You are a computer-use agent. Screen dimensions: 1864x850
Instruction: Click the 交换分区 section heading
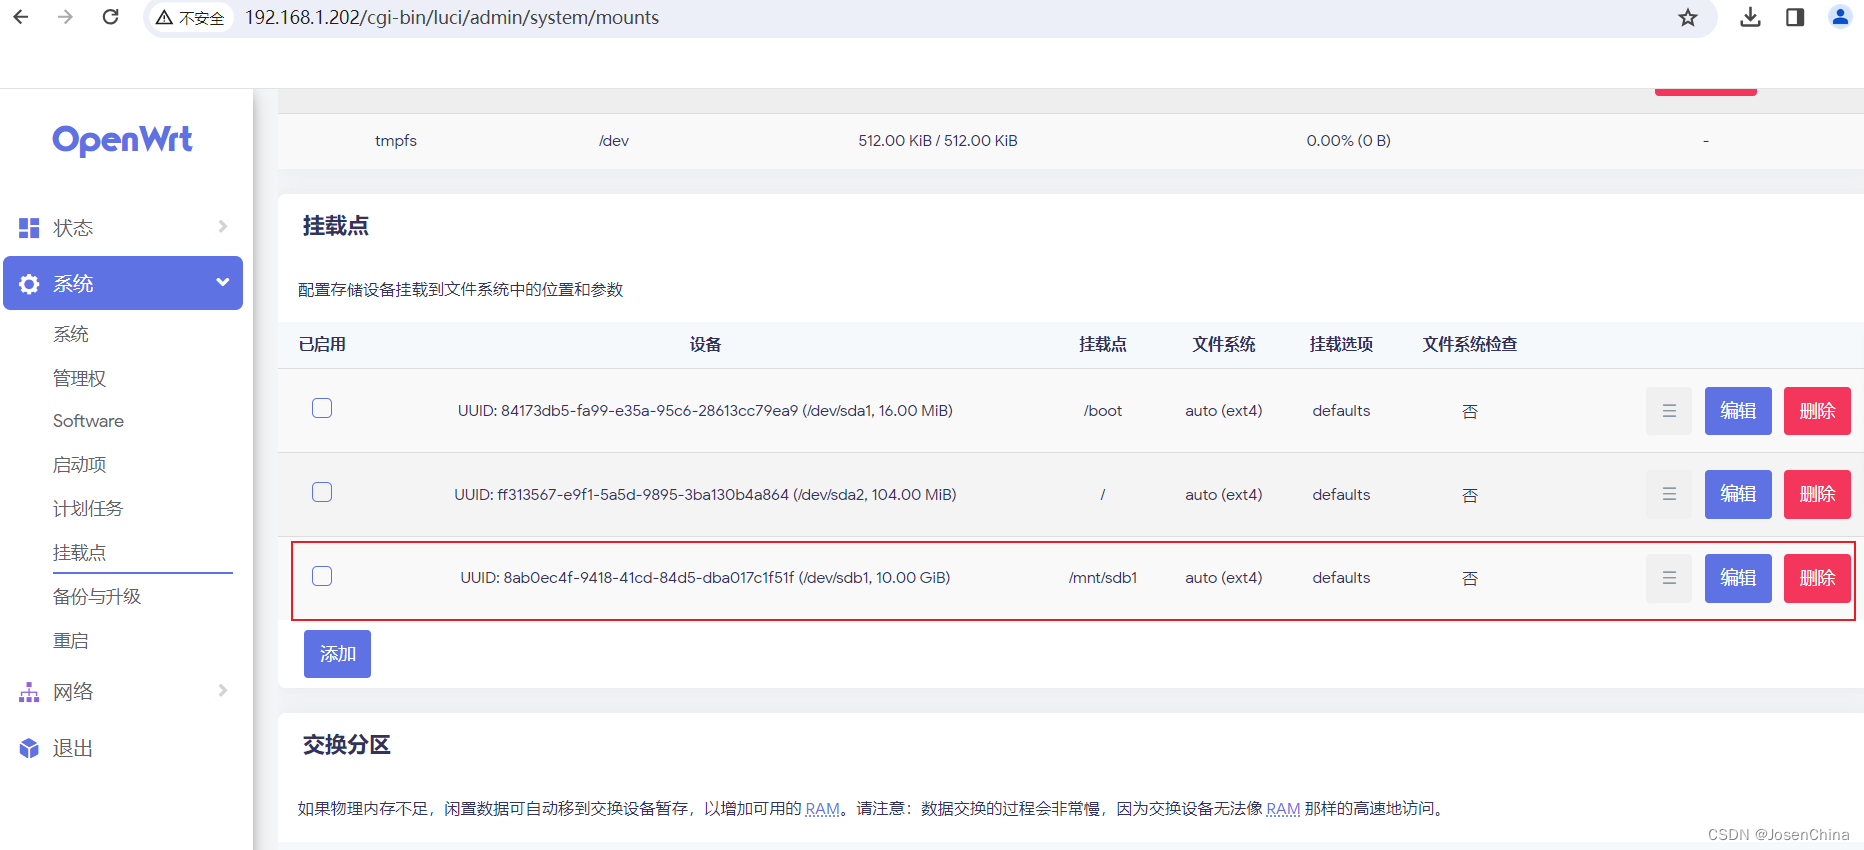tap(346, 745)
